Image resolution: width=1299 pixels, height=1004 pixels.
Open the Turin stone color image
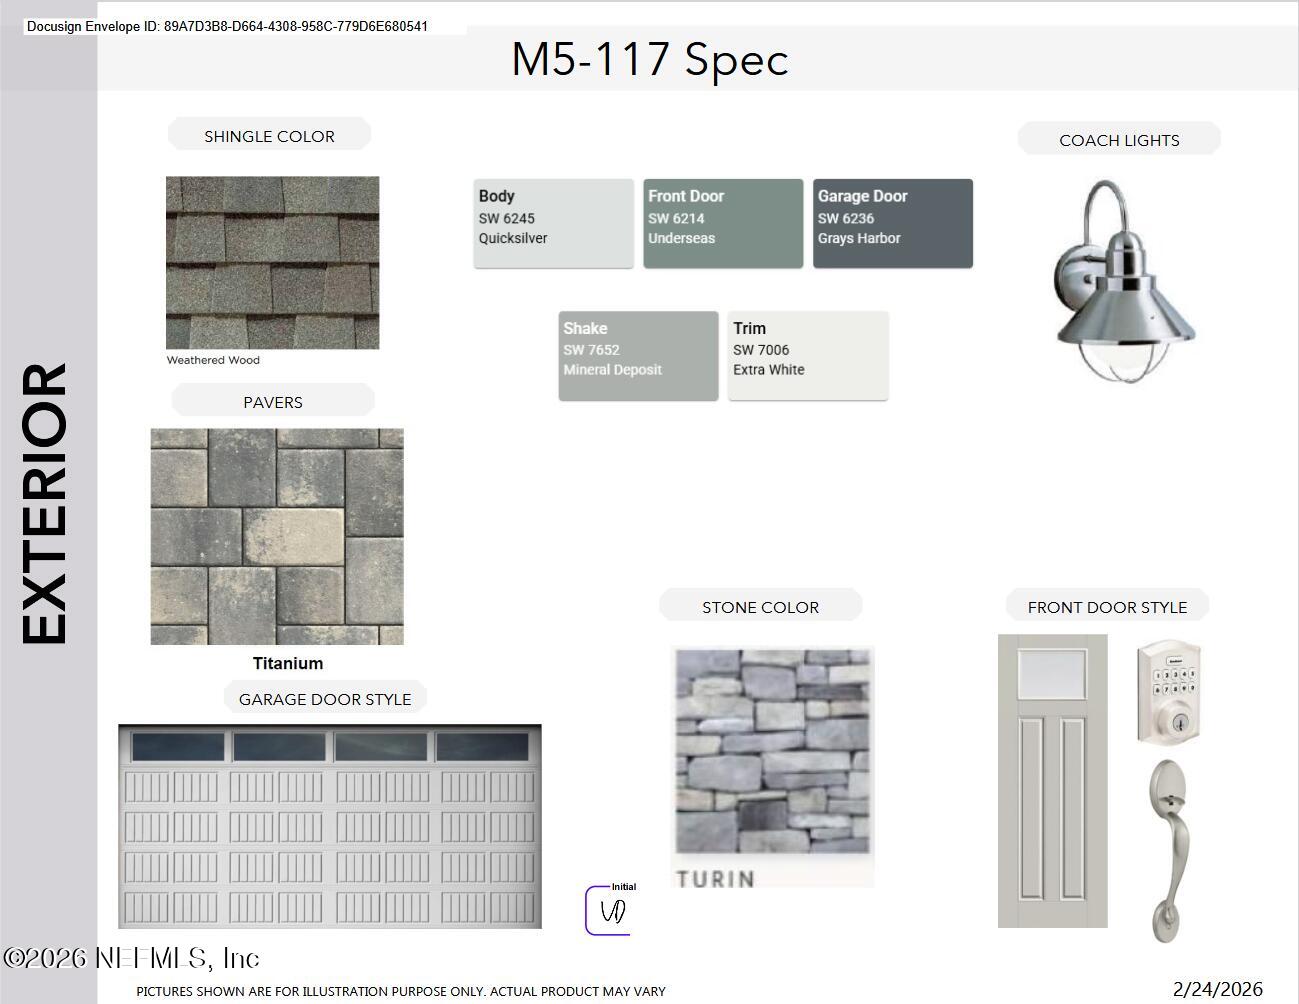pyautogui.click(x=772, y=767)
